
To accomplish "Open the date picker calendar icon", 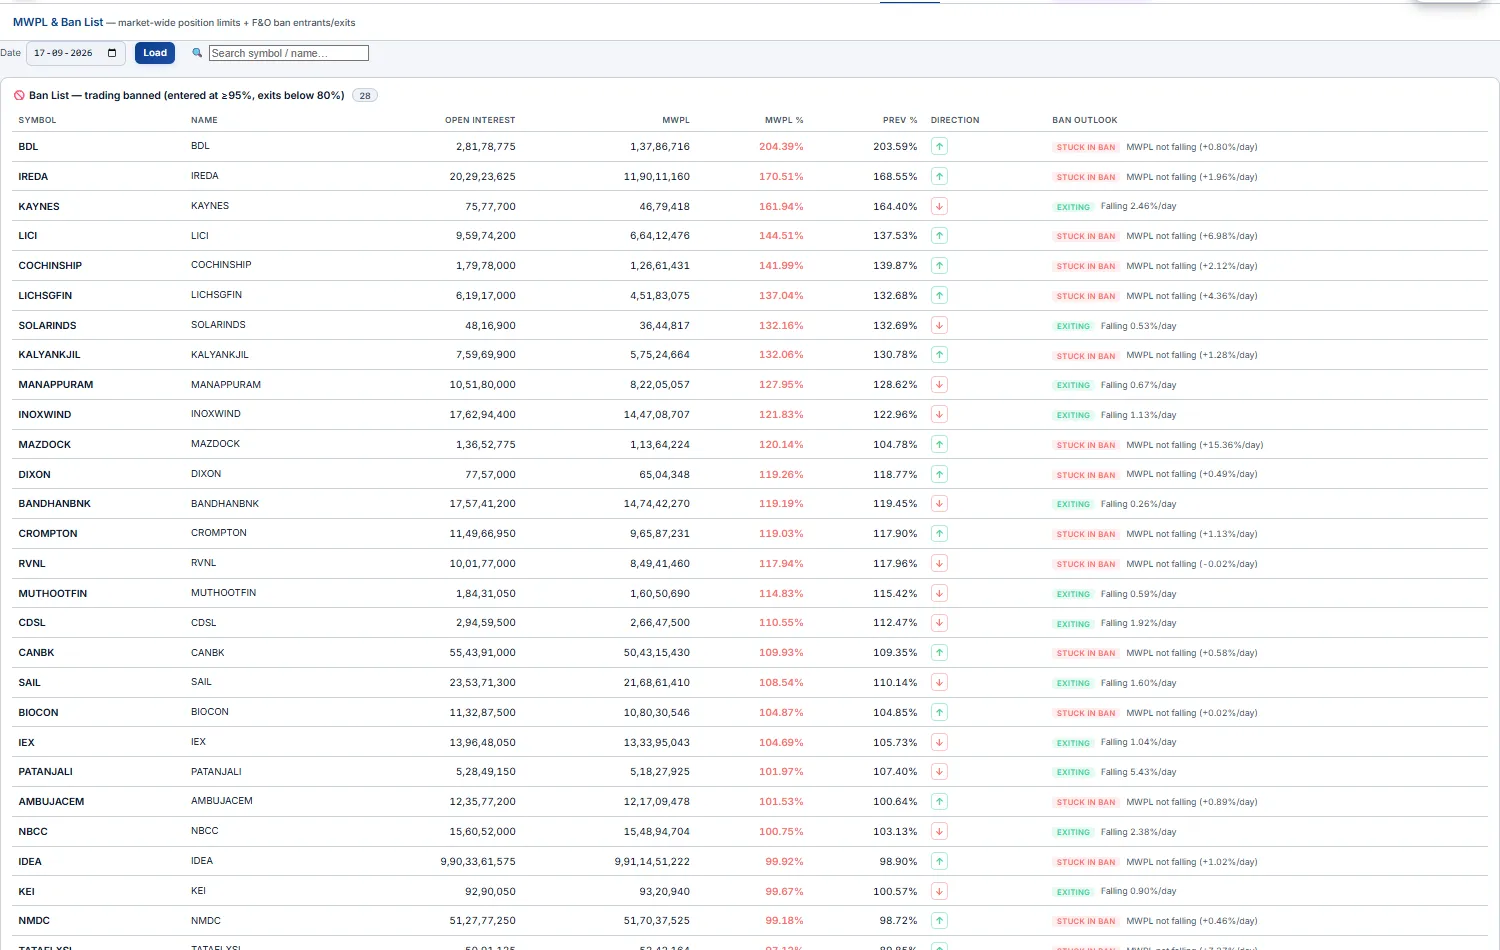I will [x=112, y=53].
